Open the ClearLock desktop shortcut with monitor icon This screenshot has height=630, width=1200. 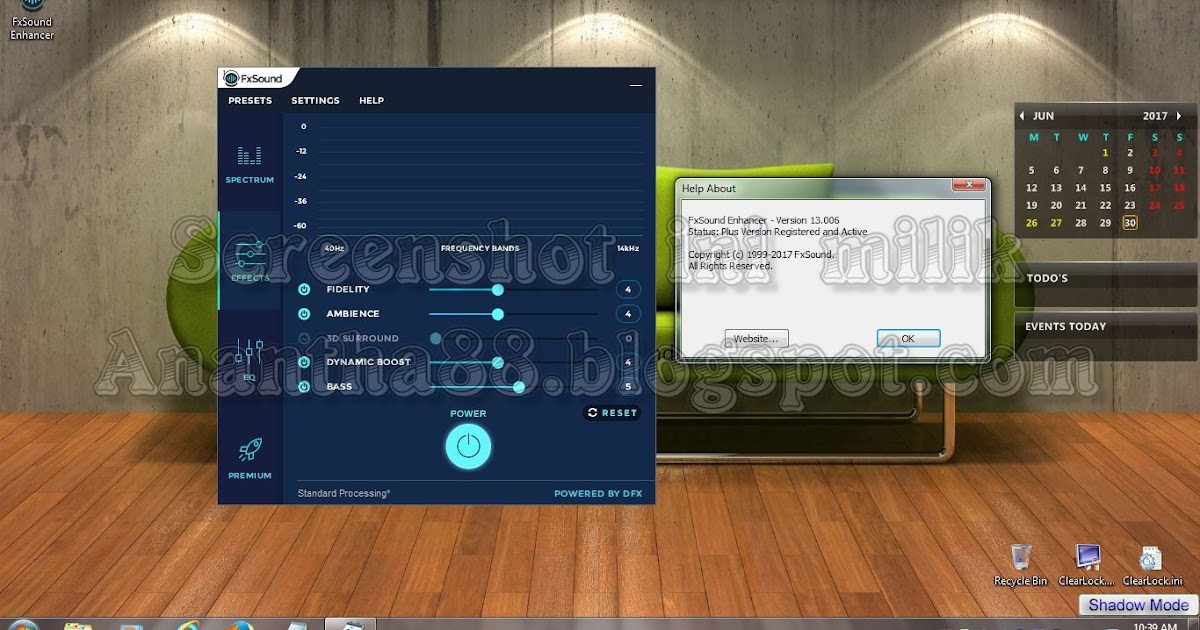(x=1087, y=565)
